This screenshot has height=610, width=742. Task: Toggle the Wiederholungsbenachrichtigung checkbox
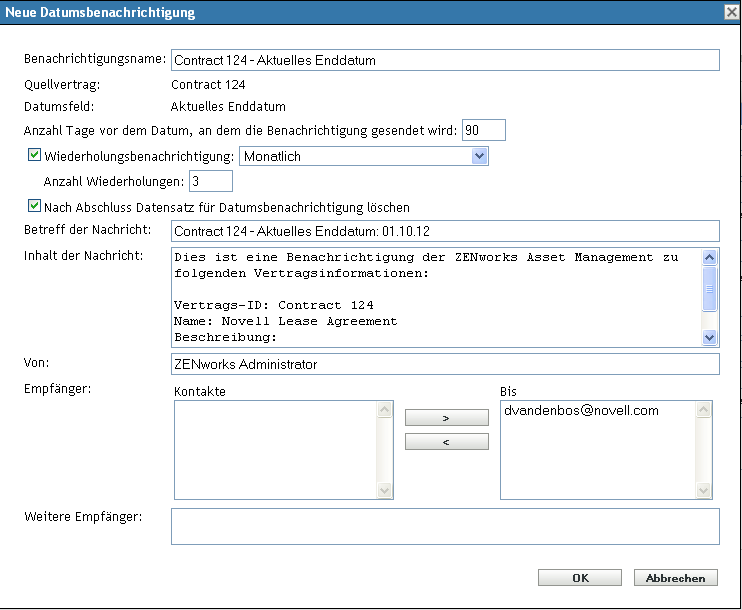tap(35, 156)
